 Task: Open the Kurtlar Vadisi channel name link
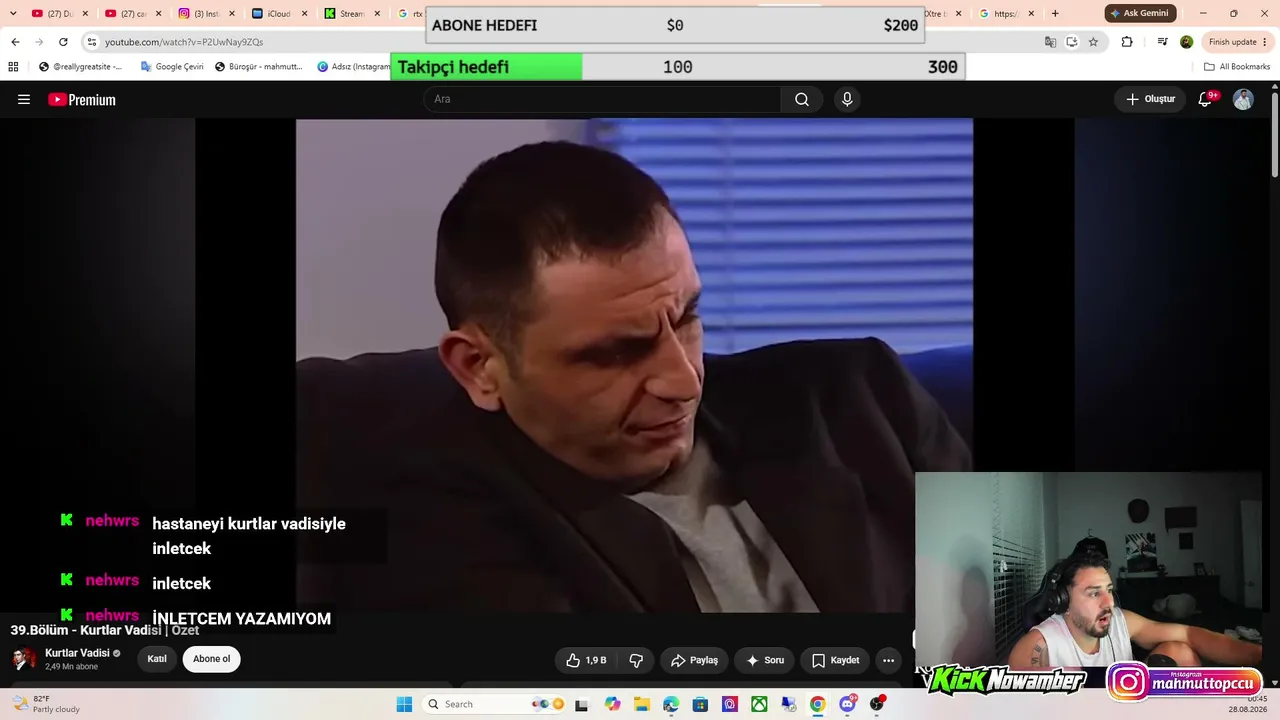[77, 653]
